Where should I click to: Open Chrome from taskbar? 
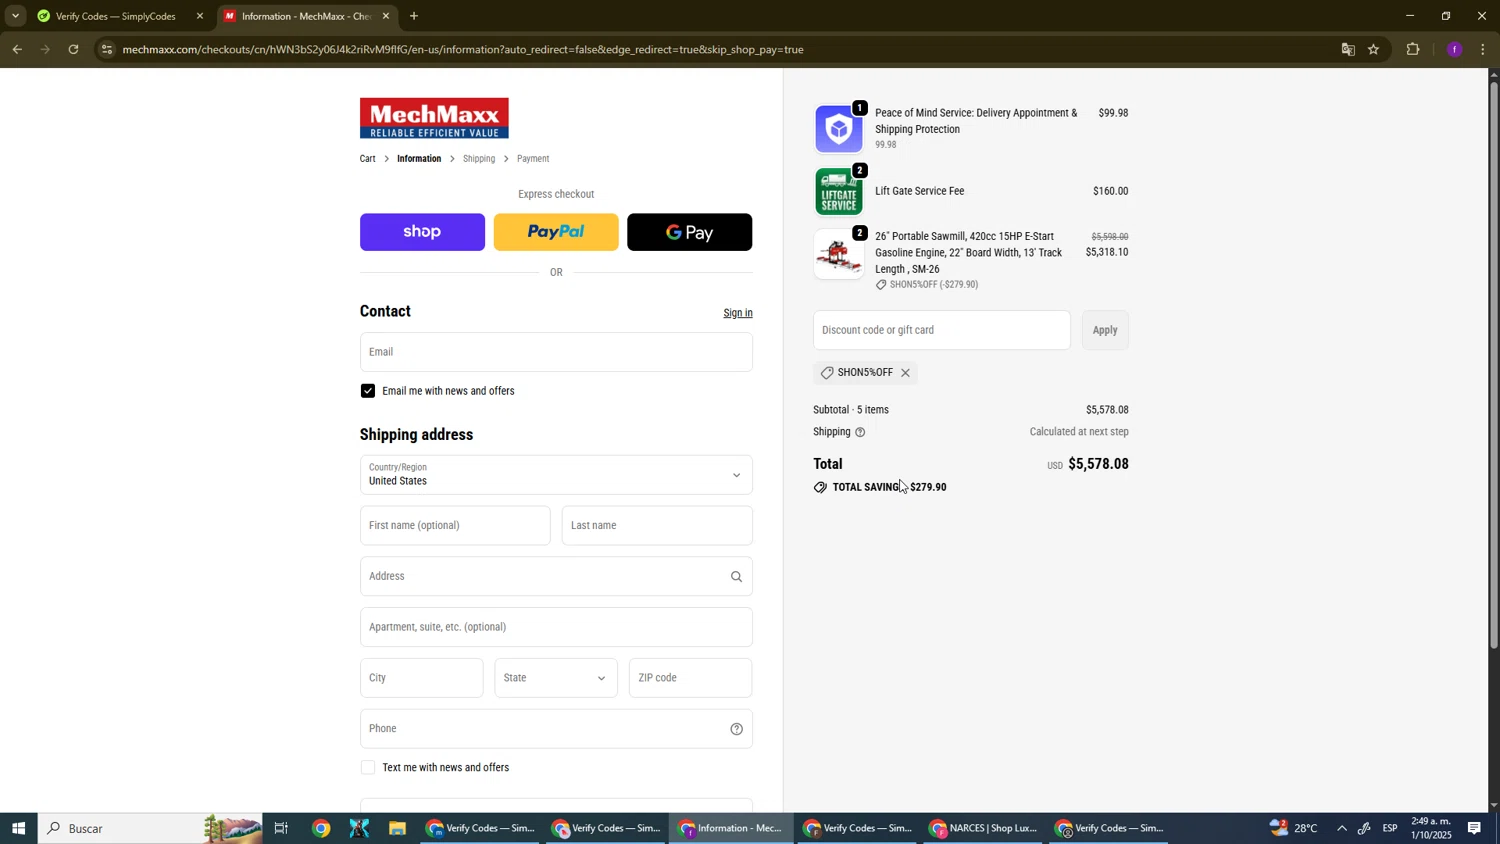(x=320, y=829)
